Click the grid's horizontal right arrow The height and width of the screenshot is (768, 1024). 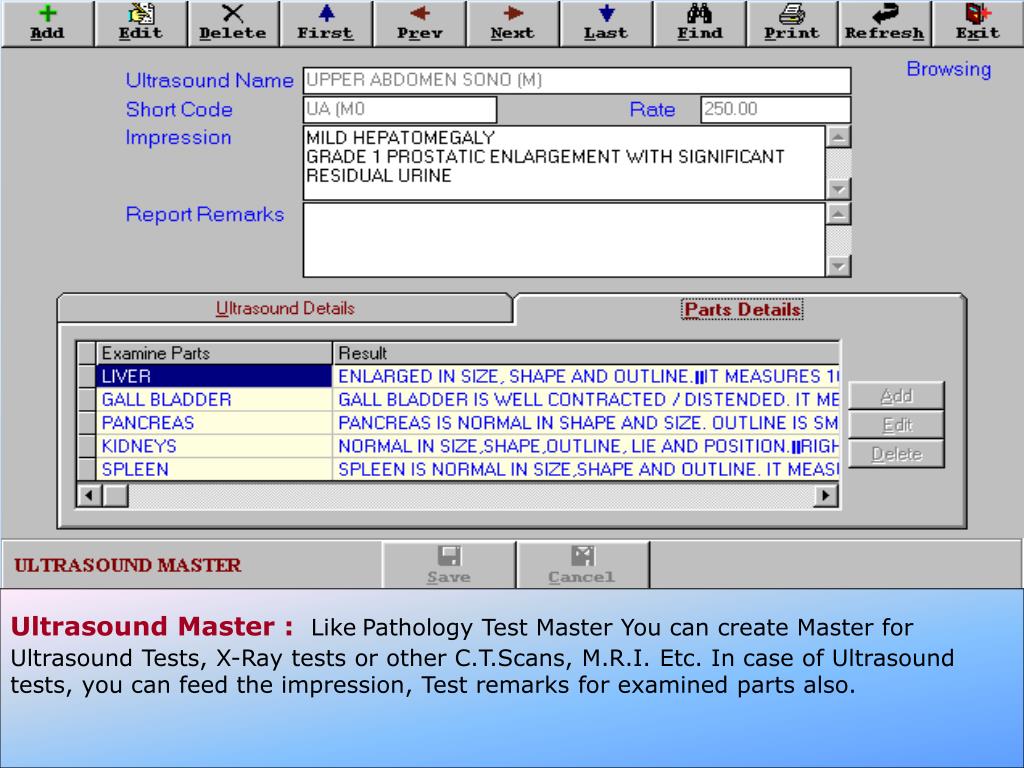(x=826, y=496)
